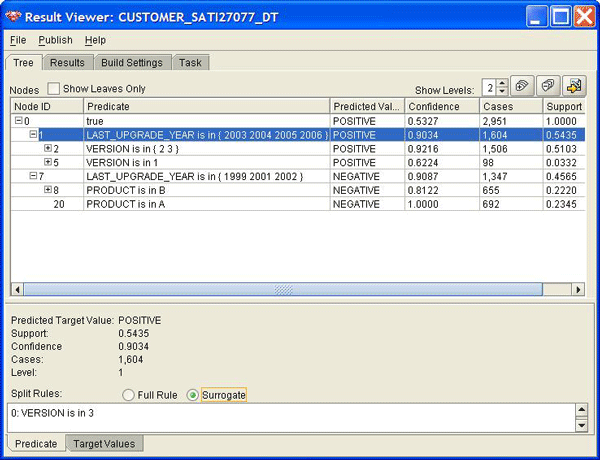The width and height of the screenshot is (600, 460).
Task: Expand node 2 VERSION is in { 2 3 }
Action: 47,148
